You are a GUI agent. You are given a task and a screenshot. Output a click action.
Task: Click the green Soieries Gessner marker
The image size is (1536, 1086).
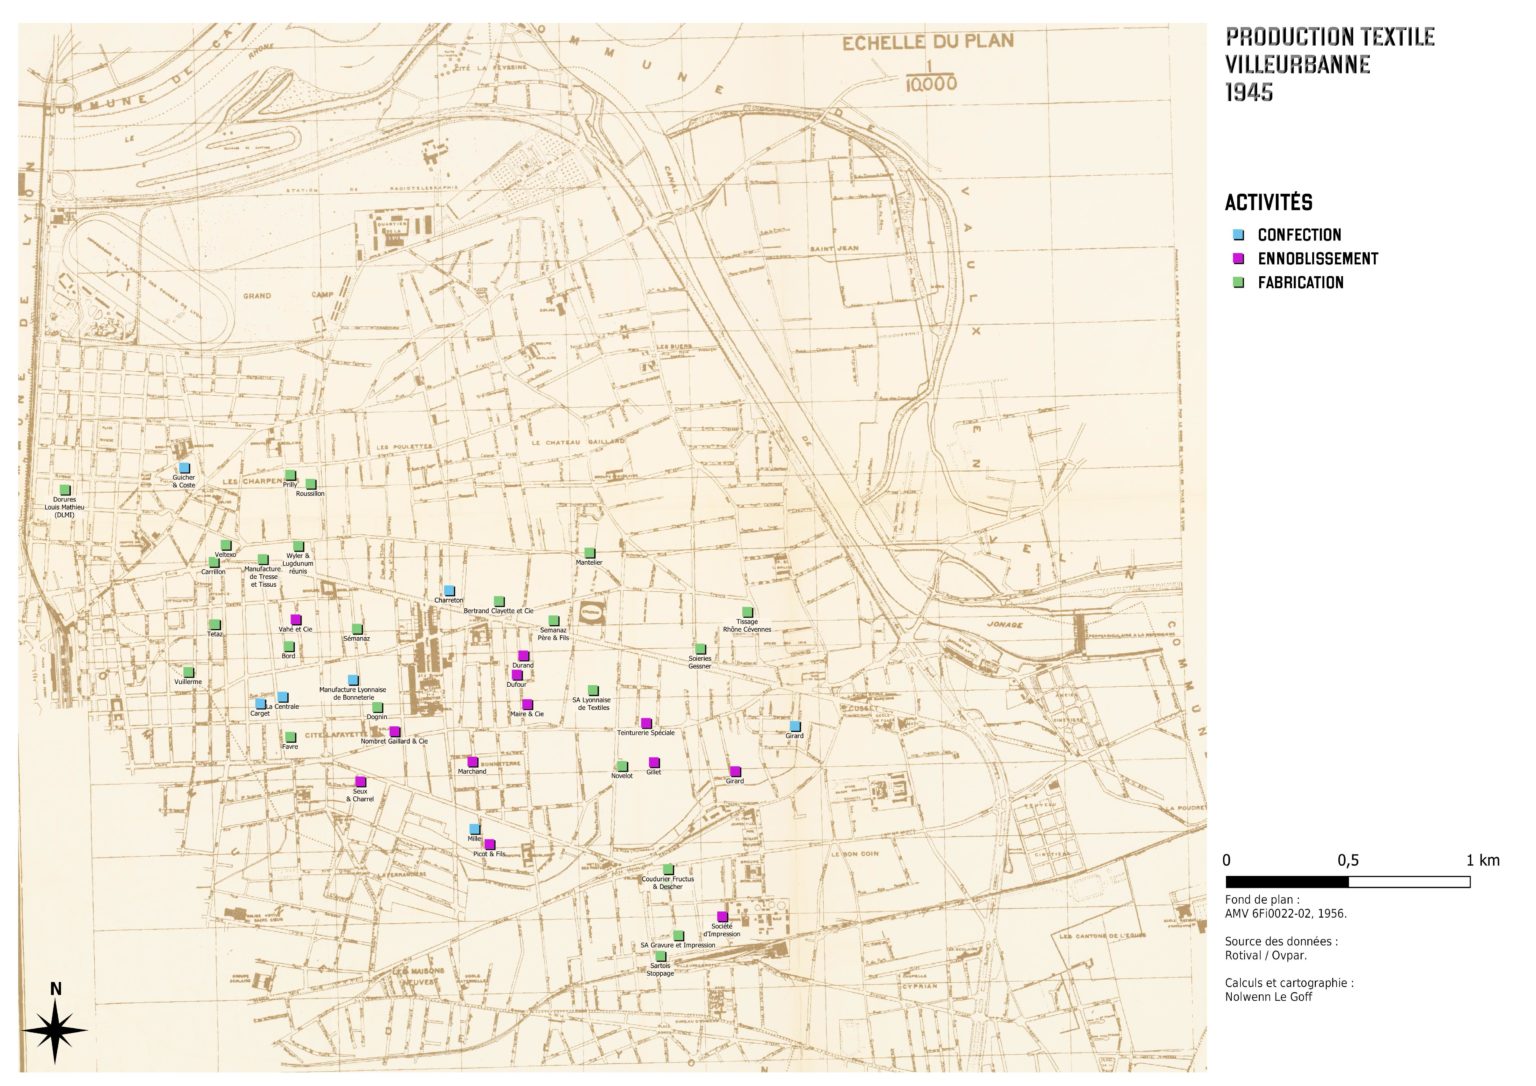700,649
